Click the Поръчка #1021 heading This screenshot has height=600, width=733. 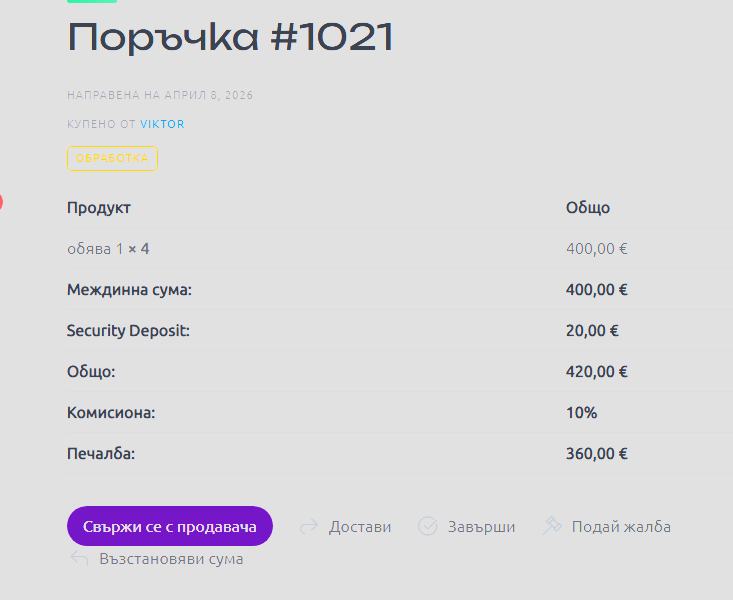[230, 38]
